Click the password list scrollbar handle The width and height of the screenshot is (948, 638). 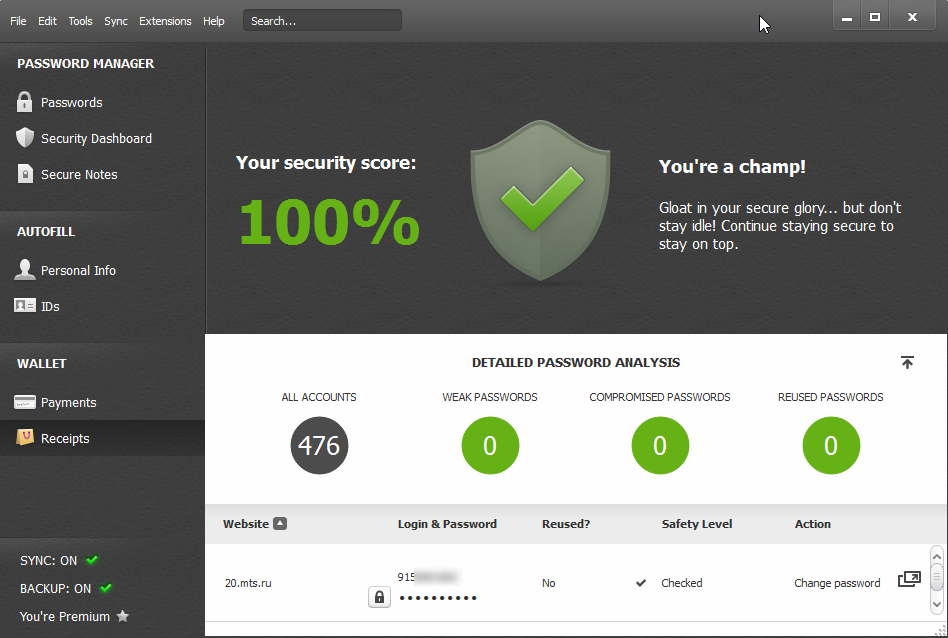(937, 578)
